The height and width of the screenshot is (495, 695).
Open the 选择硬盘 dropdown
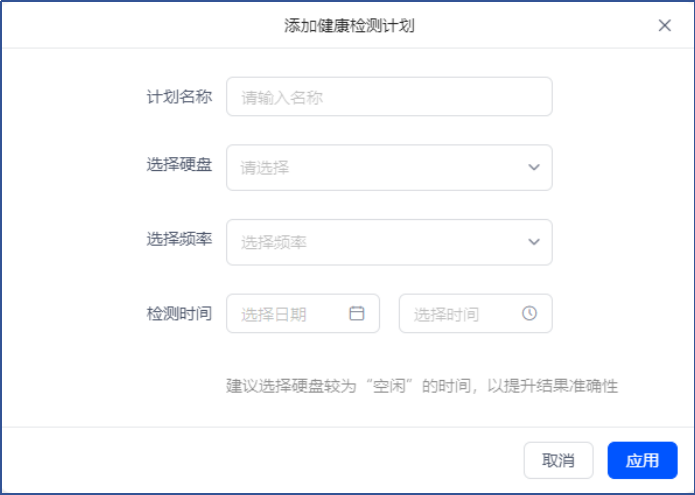pyautogui.click(x=389, y=168)
